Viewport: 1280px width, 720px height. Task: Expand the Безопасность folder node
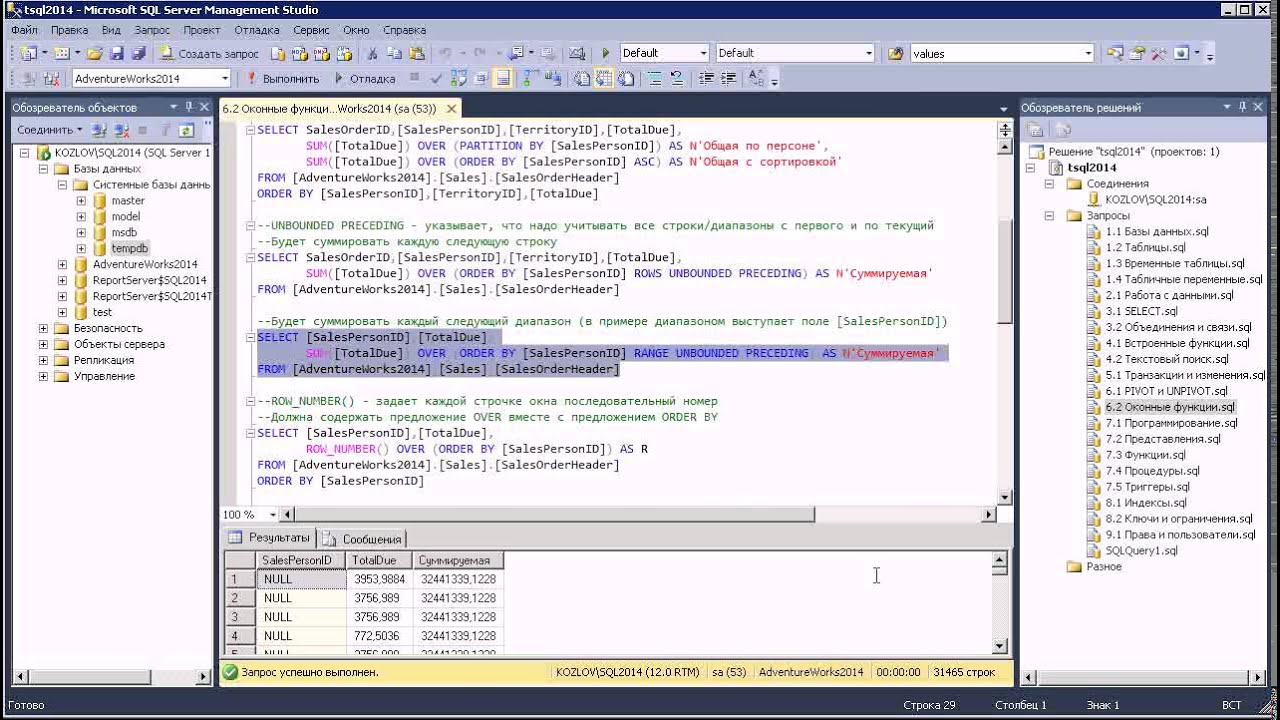[x=43, y=328]
